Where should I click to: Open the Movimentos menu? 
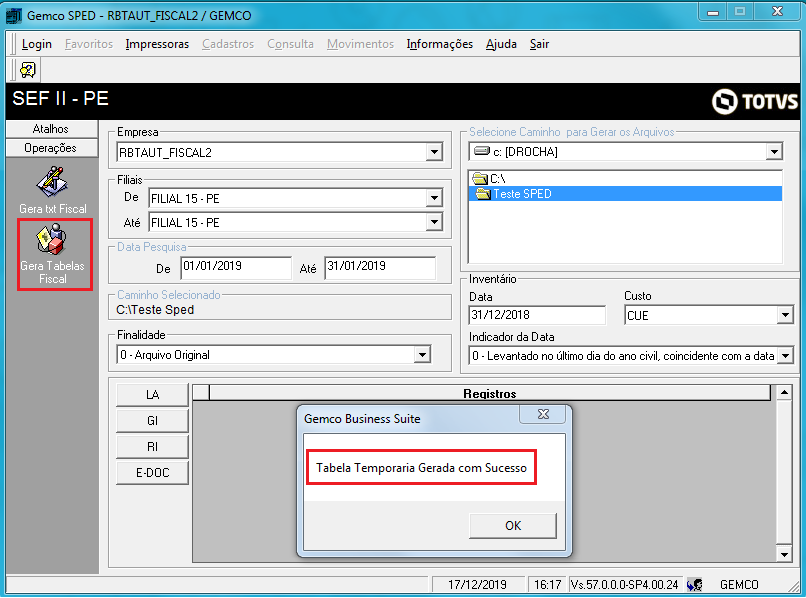(360, 44)
